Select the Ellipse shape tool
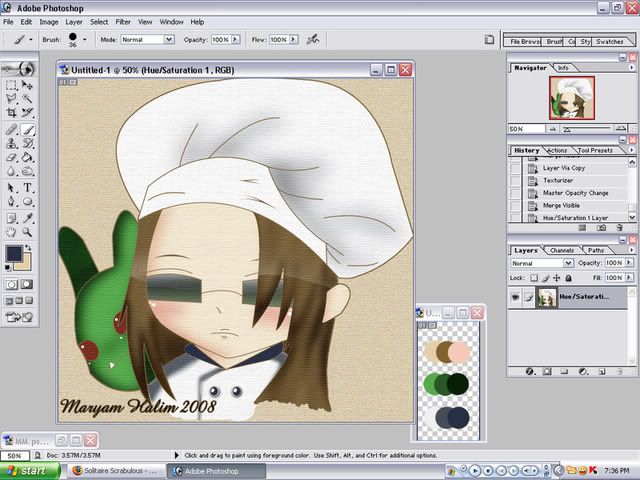640x480 pixels. point(27,201)
